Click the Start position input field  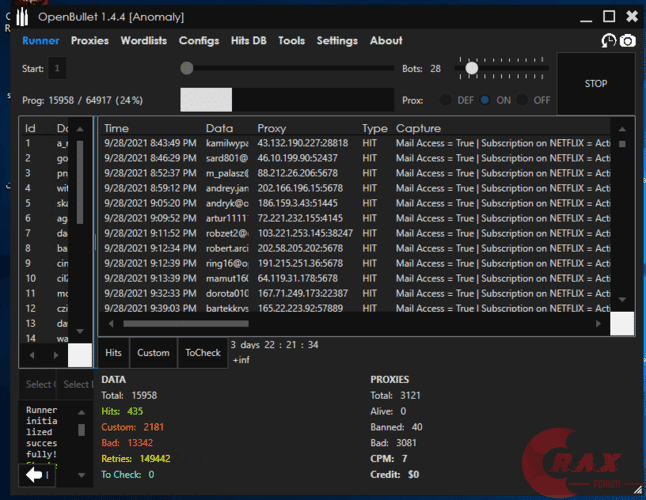(x=57, y=68)
